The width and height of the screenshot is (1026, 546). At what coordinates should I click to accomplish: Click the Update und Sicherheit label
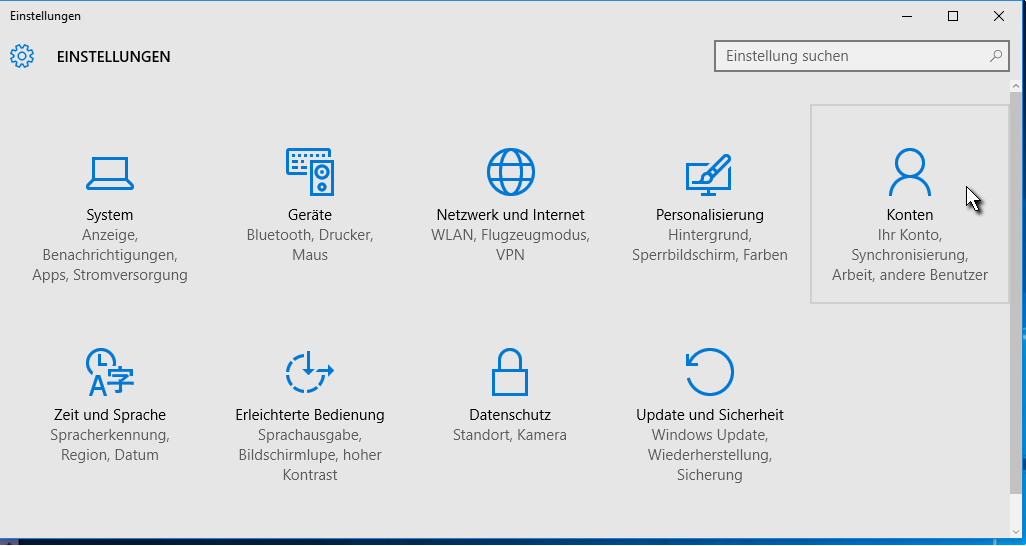709,415
